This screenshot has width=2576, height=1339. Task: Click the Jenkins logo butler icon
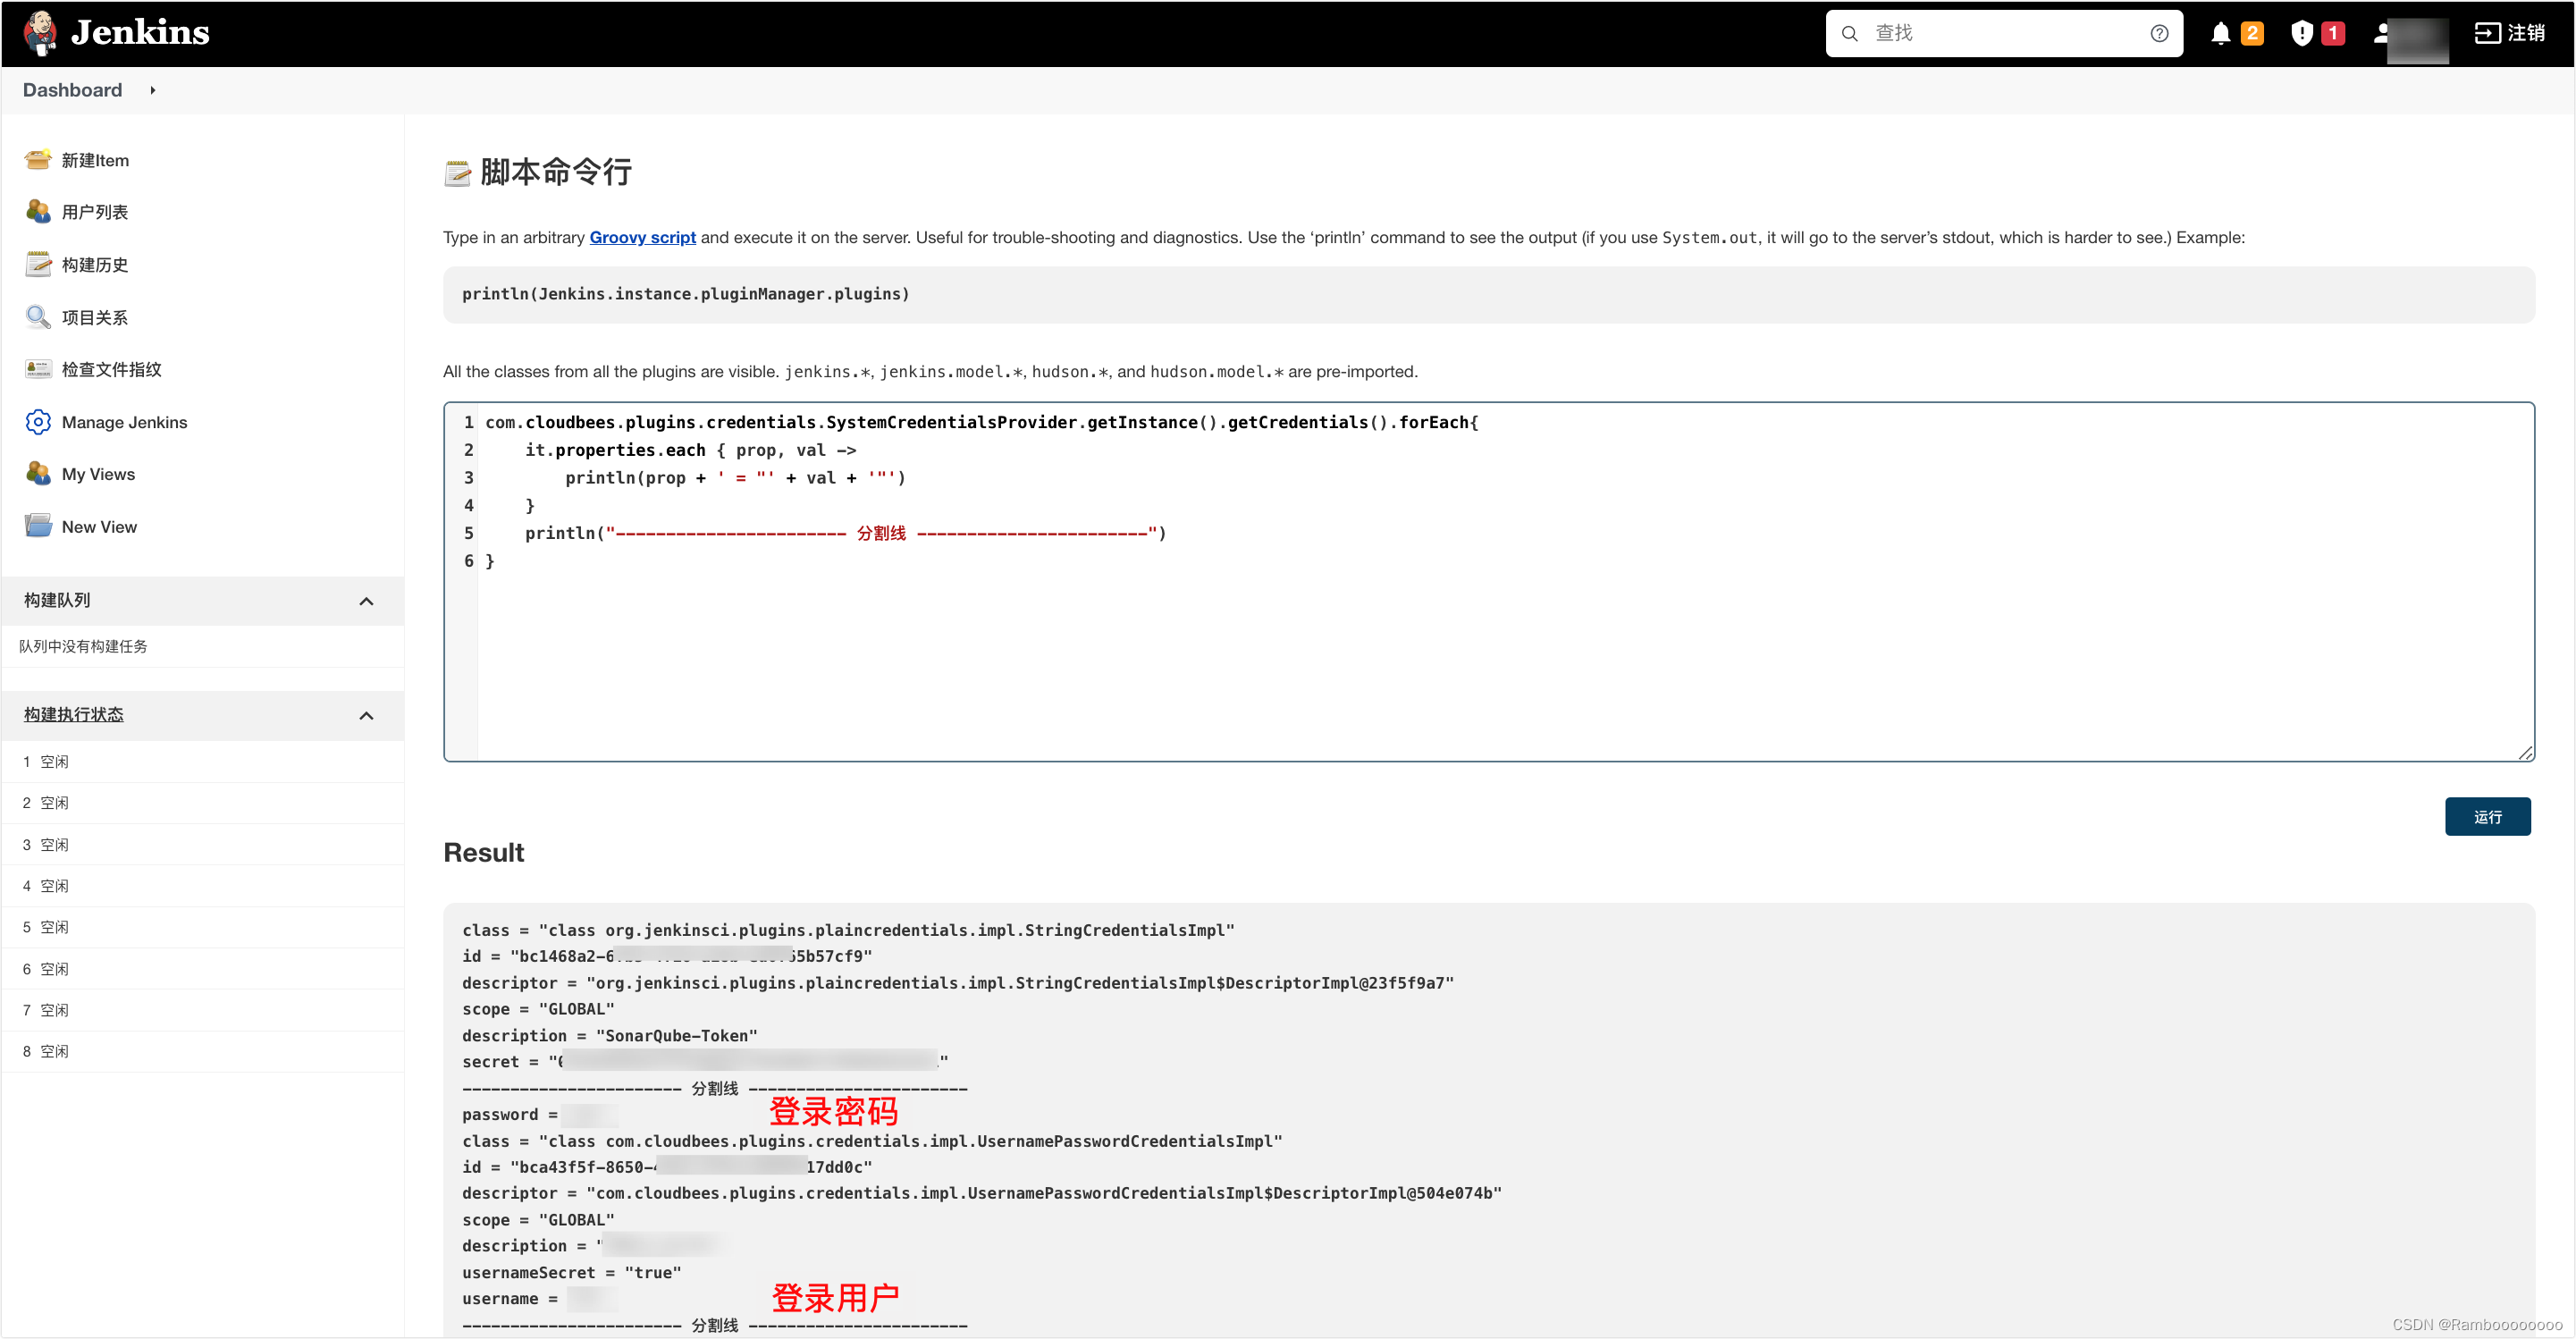click(x=40, y=33)
